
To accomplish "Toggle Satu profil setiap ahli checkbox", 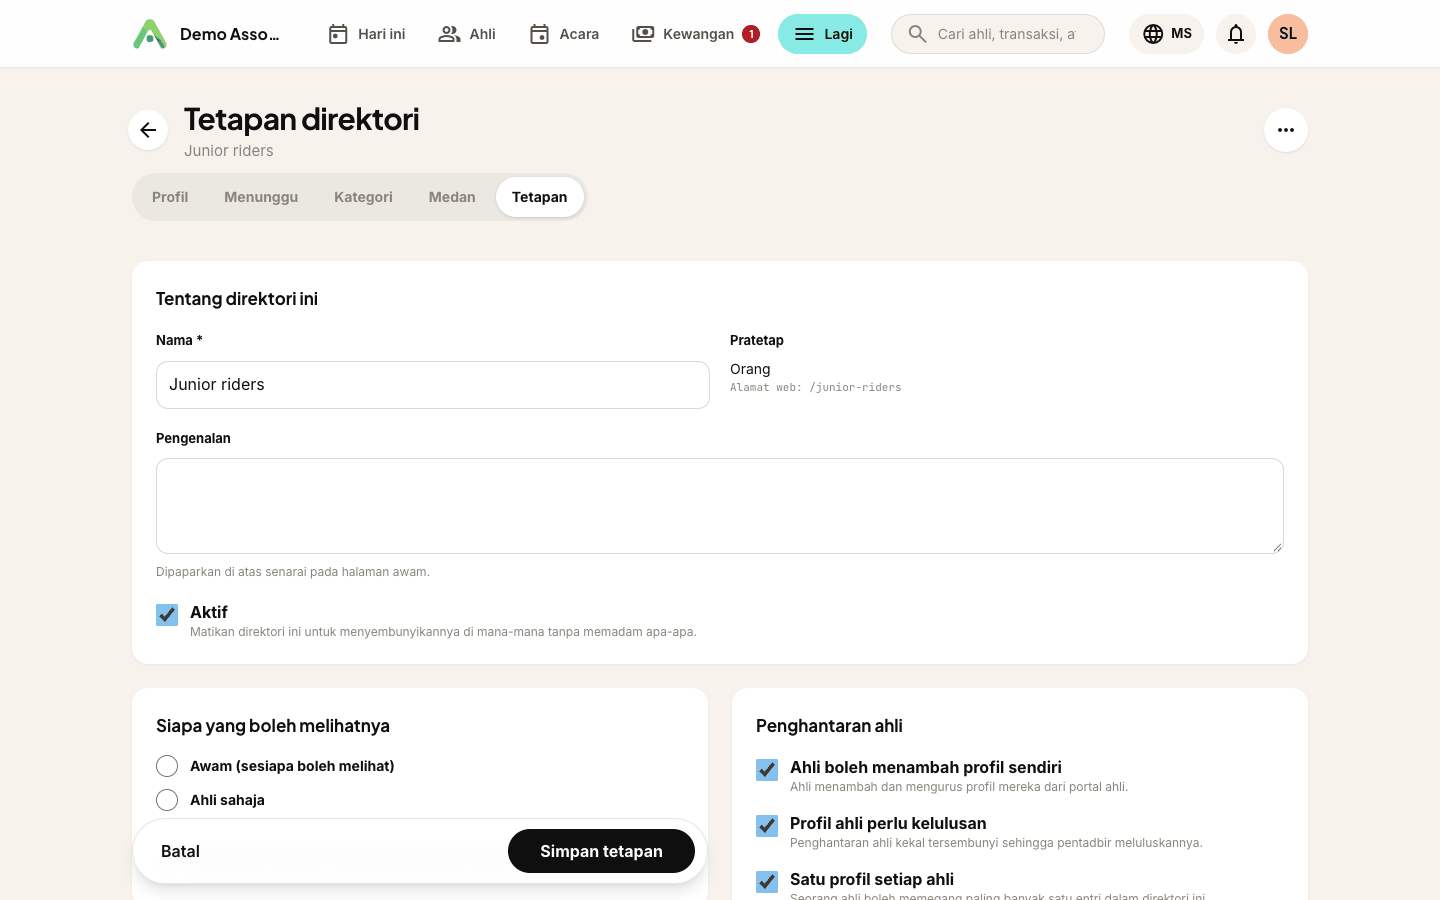I will pos(767,881).
